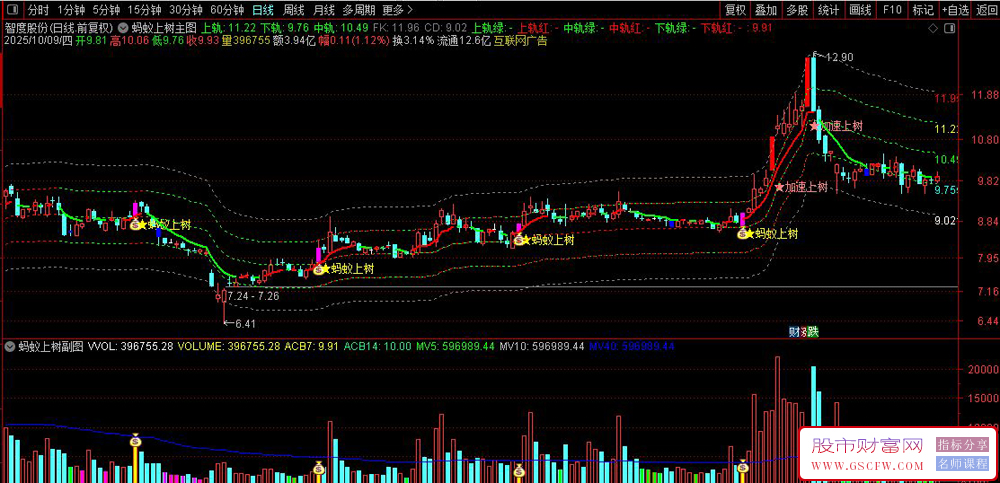Image resolution: width=1000 pixels, height=483 pixels.
Task: Add the stock via +自选
Action: pos(955,10)
